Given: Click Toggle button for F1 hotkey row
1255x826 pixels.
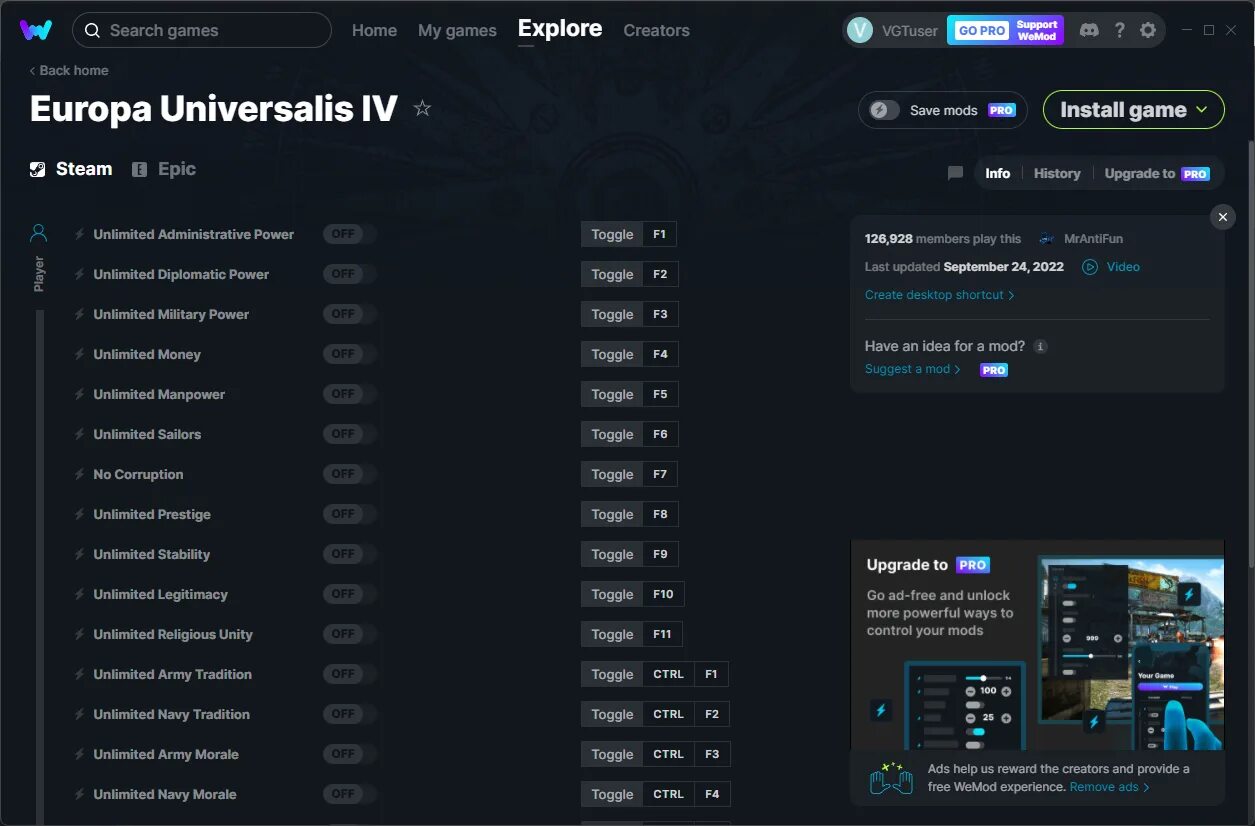Looking at the screenshot, I should pyautogui.click(x=612, y=234).
